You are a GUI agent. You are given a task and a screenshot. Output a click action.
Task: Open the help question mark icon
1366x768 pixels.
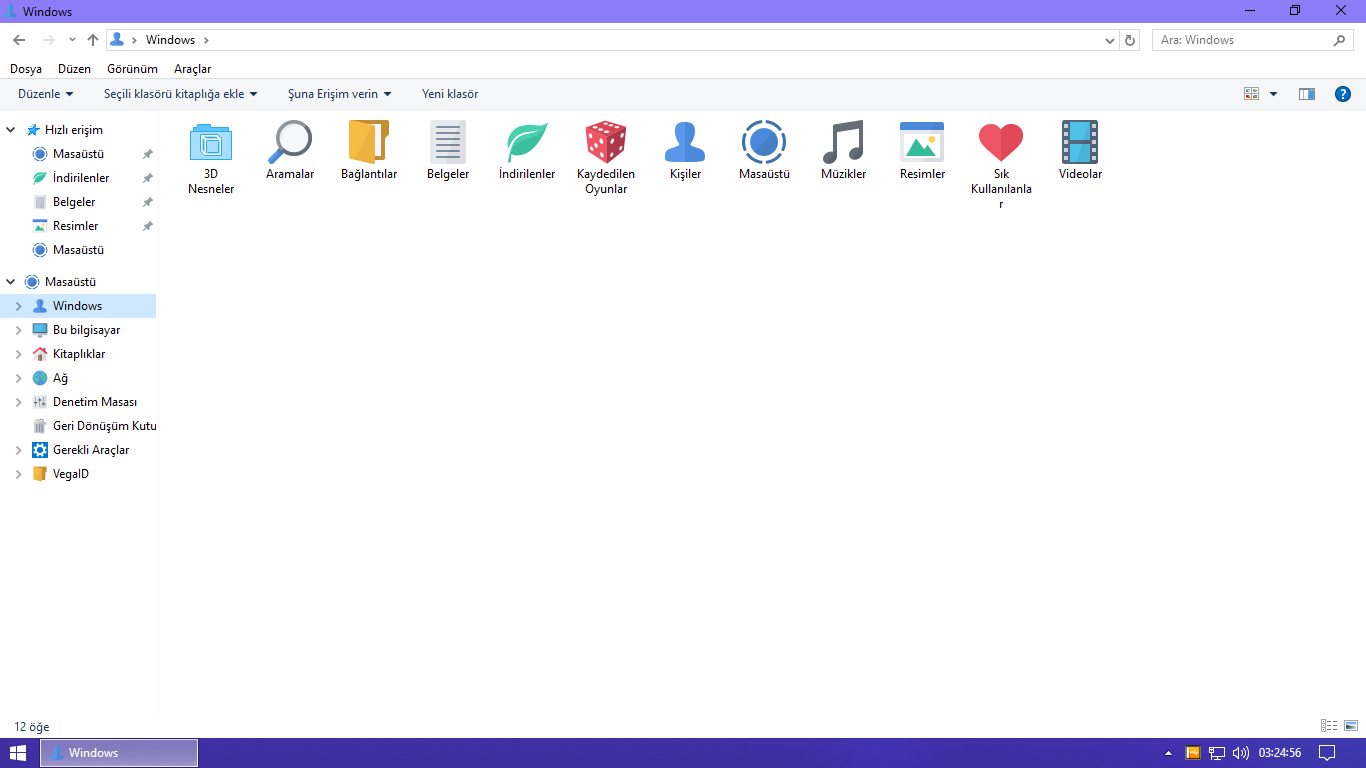[x=1343, y=94]
